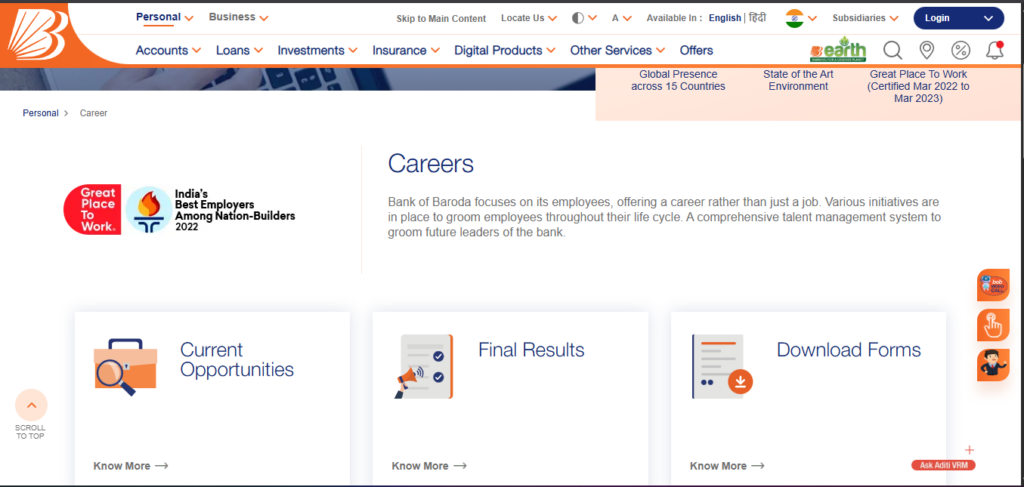Expand the Loans menu
Image resolution: width=1024 pixels, height=487 pixels.
239,50
